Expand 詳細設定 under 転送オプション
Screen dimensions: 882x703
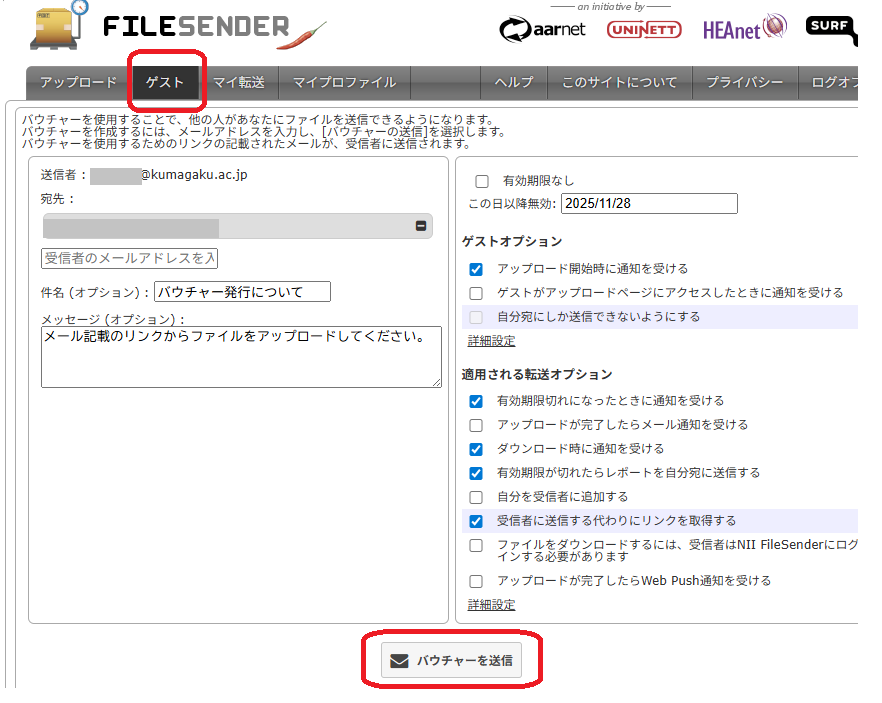pos(491,605)
